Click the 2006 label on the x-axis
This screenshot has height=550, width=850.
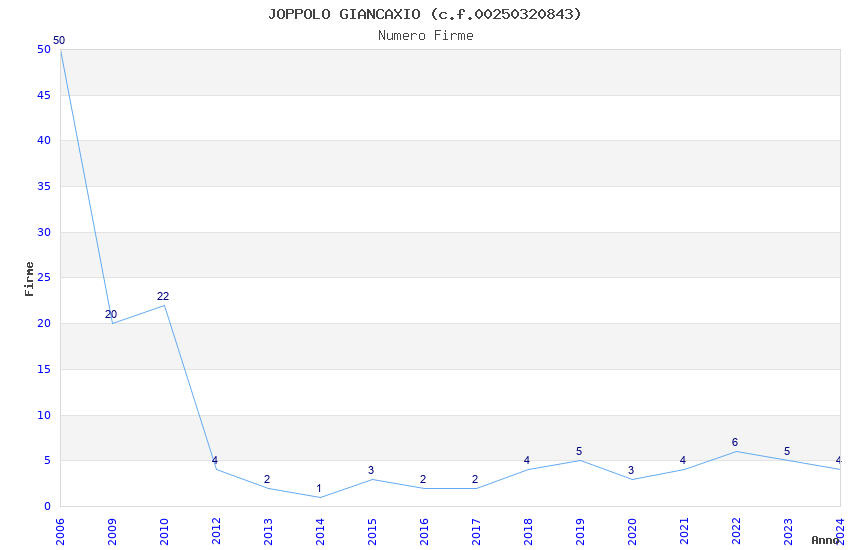click(61, 530)
